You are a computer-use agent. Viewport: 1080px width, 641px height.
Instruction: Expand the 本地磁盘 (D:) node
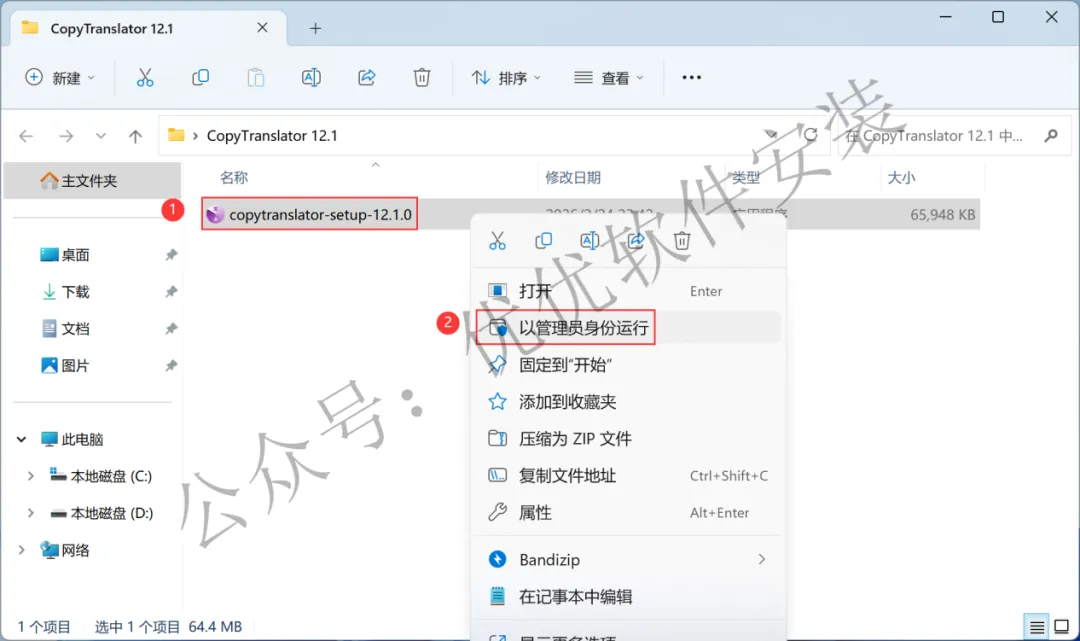[30, 514]
